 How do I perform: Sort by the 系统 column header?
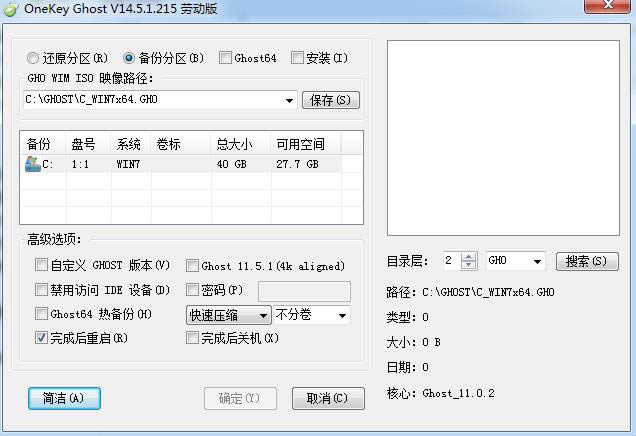[x=130, y=144]
